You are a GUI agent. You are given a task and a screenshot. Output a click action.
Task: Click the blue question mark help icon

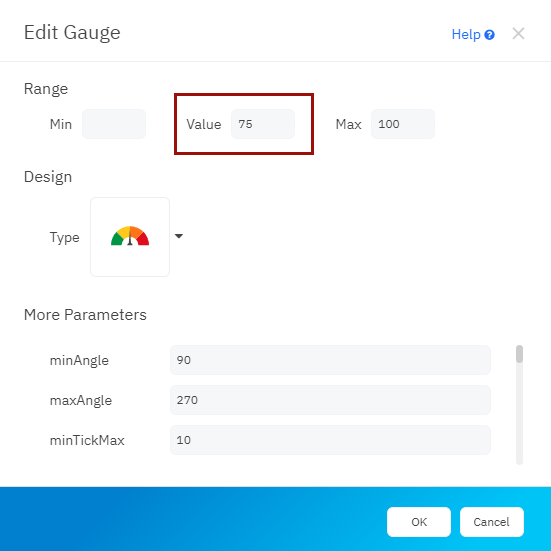(x=489, y=35)
